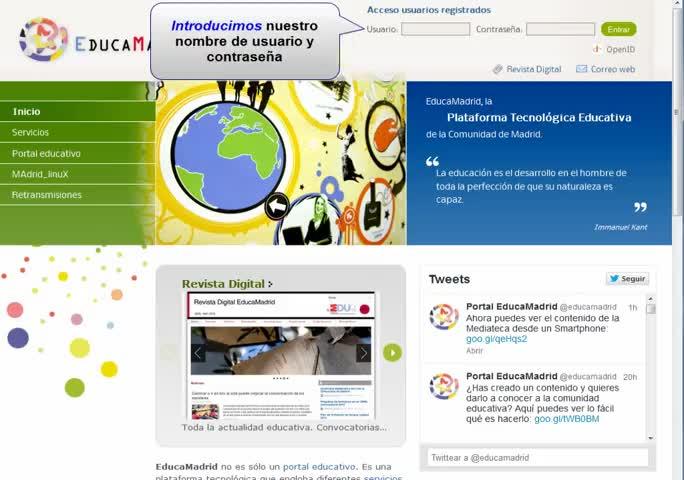Open Correo web link
The height and width of the screenshot is (480, 684).
click(x=612, y=69)
